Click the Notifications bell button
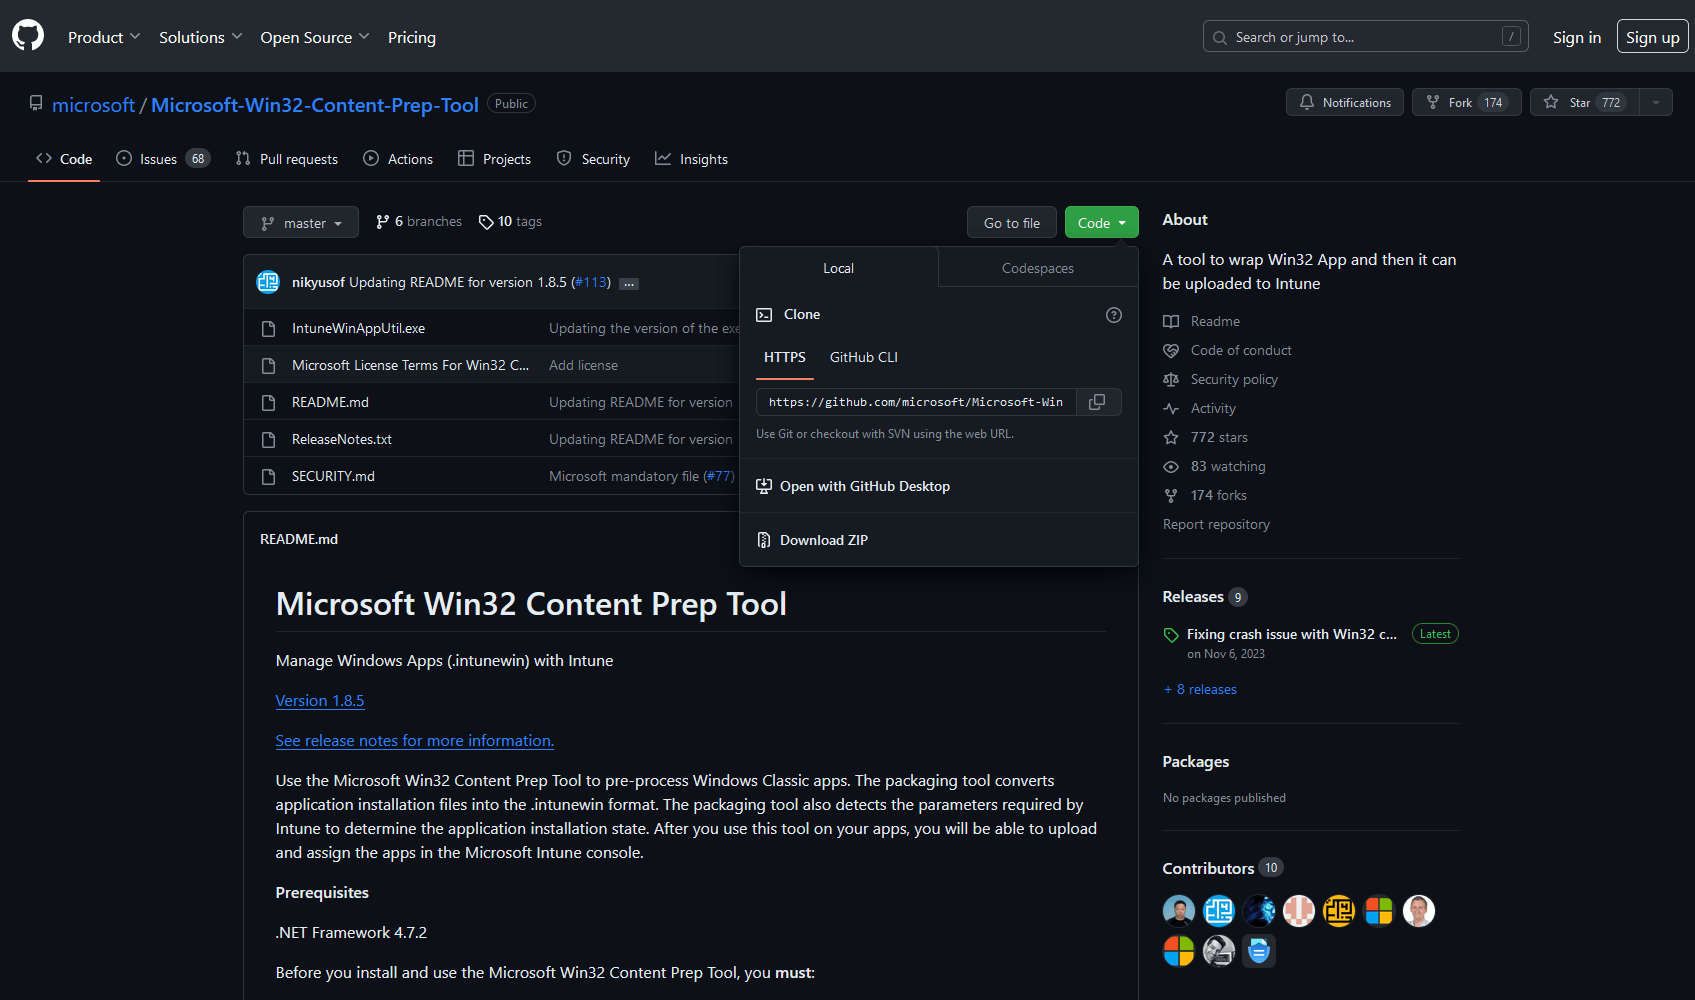 1344,102
